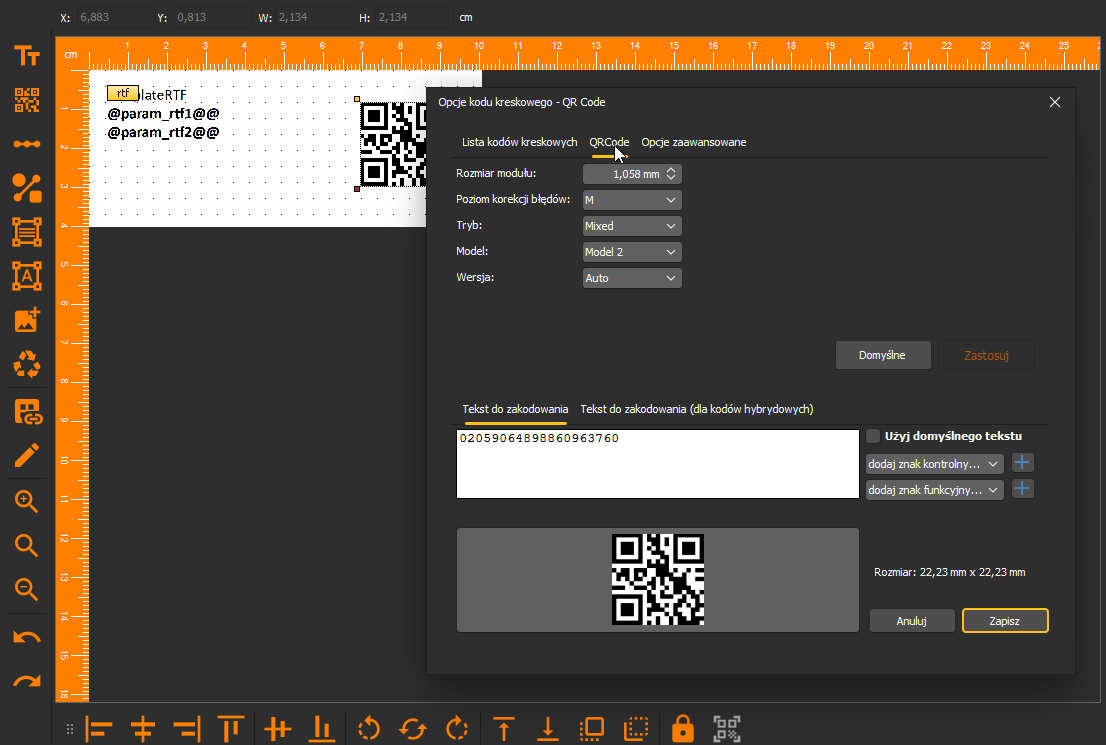
Task: Select the Tekst do zakodowania tab
Action: [x=515, y=409]
